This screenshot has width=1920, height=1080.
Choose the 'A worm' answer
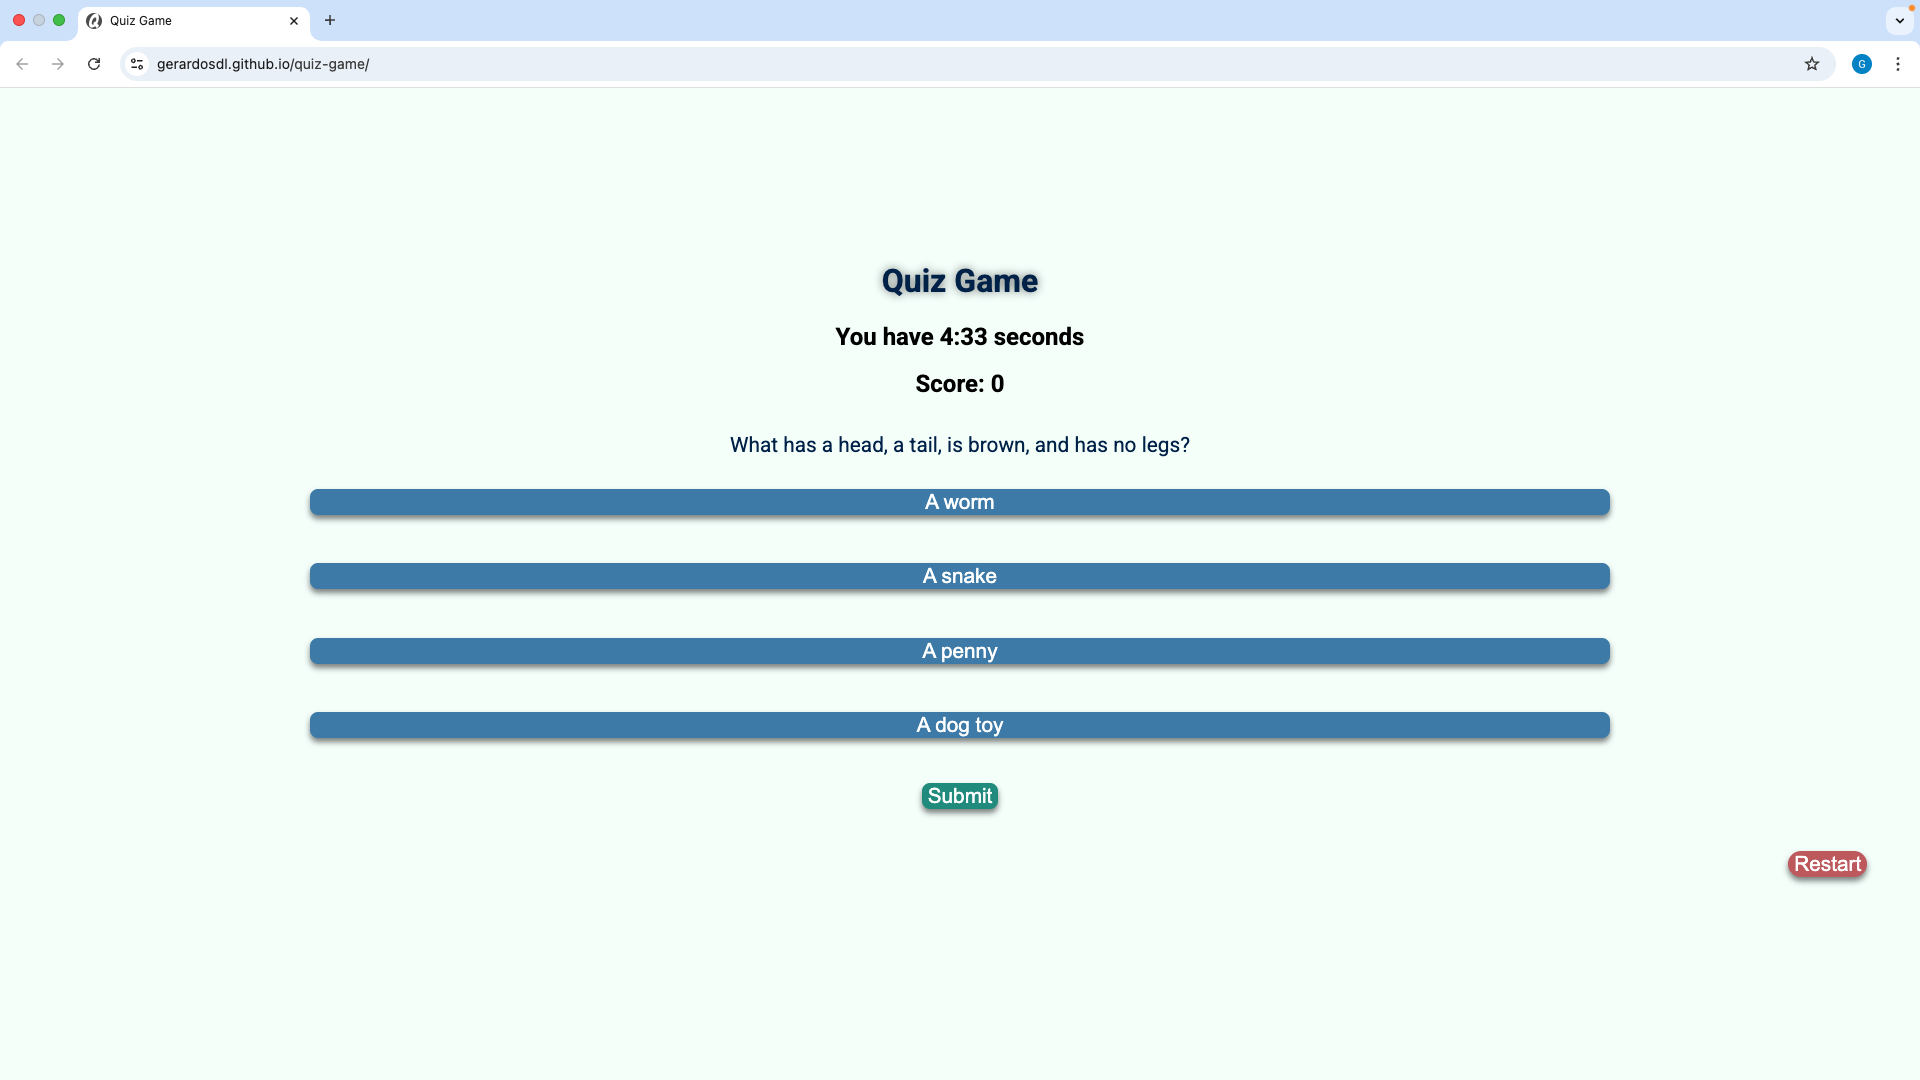[960, 502]
